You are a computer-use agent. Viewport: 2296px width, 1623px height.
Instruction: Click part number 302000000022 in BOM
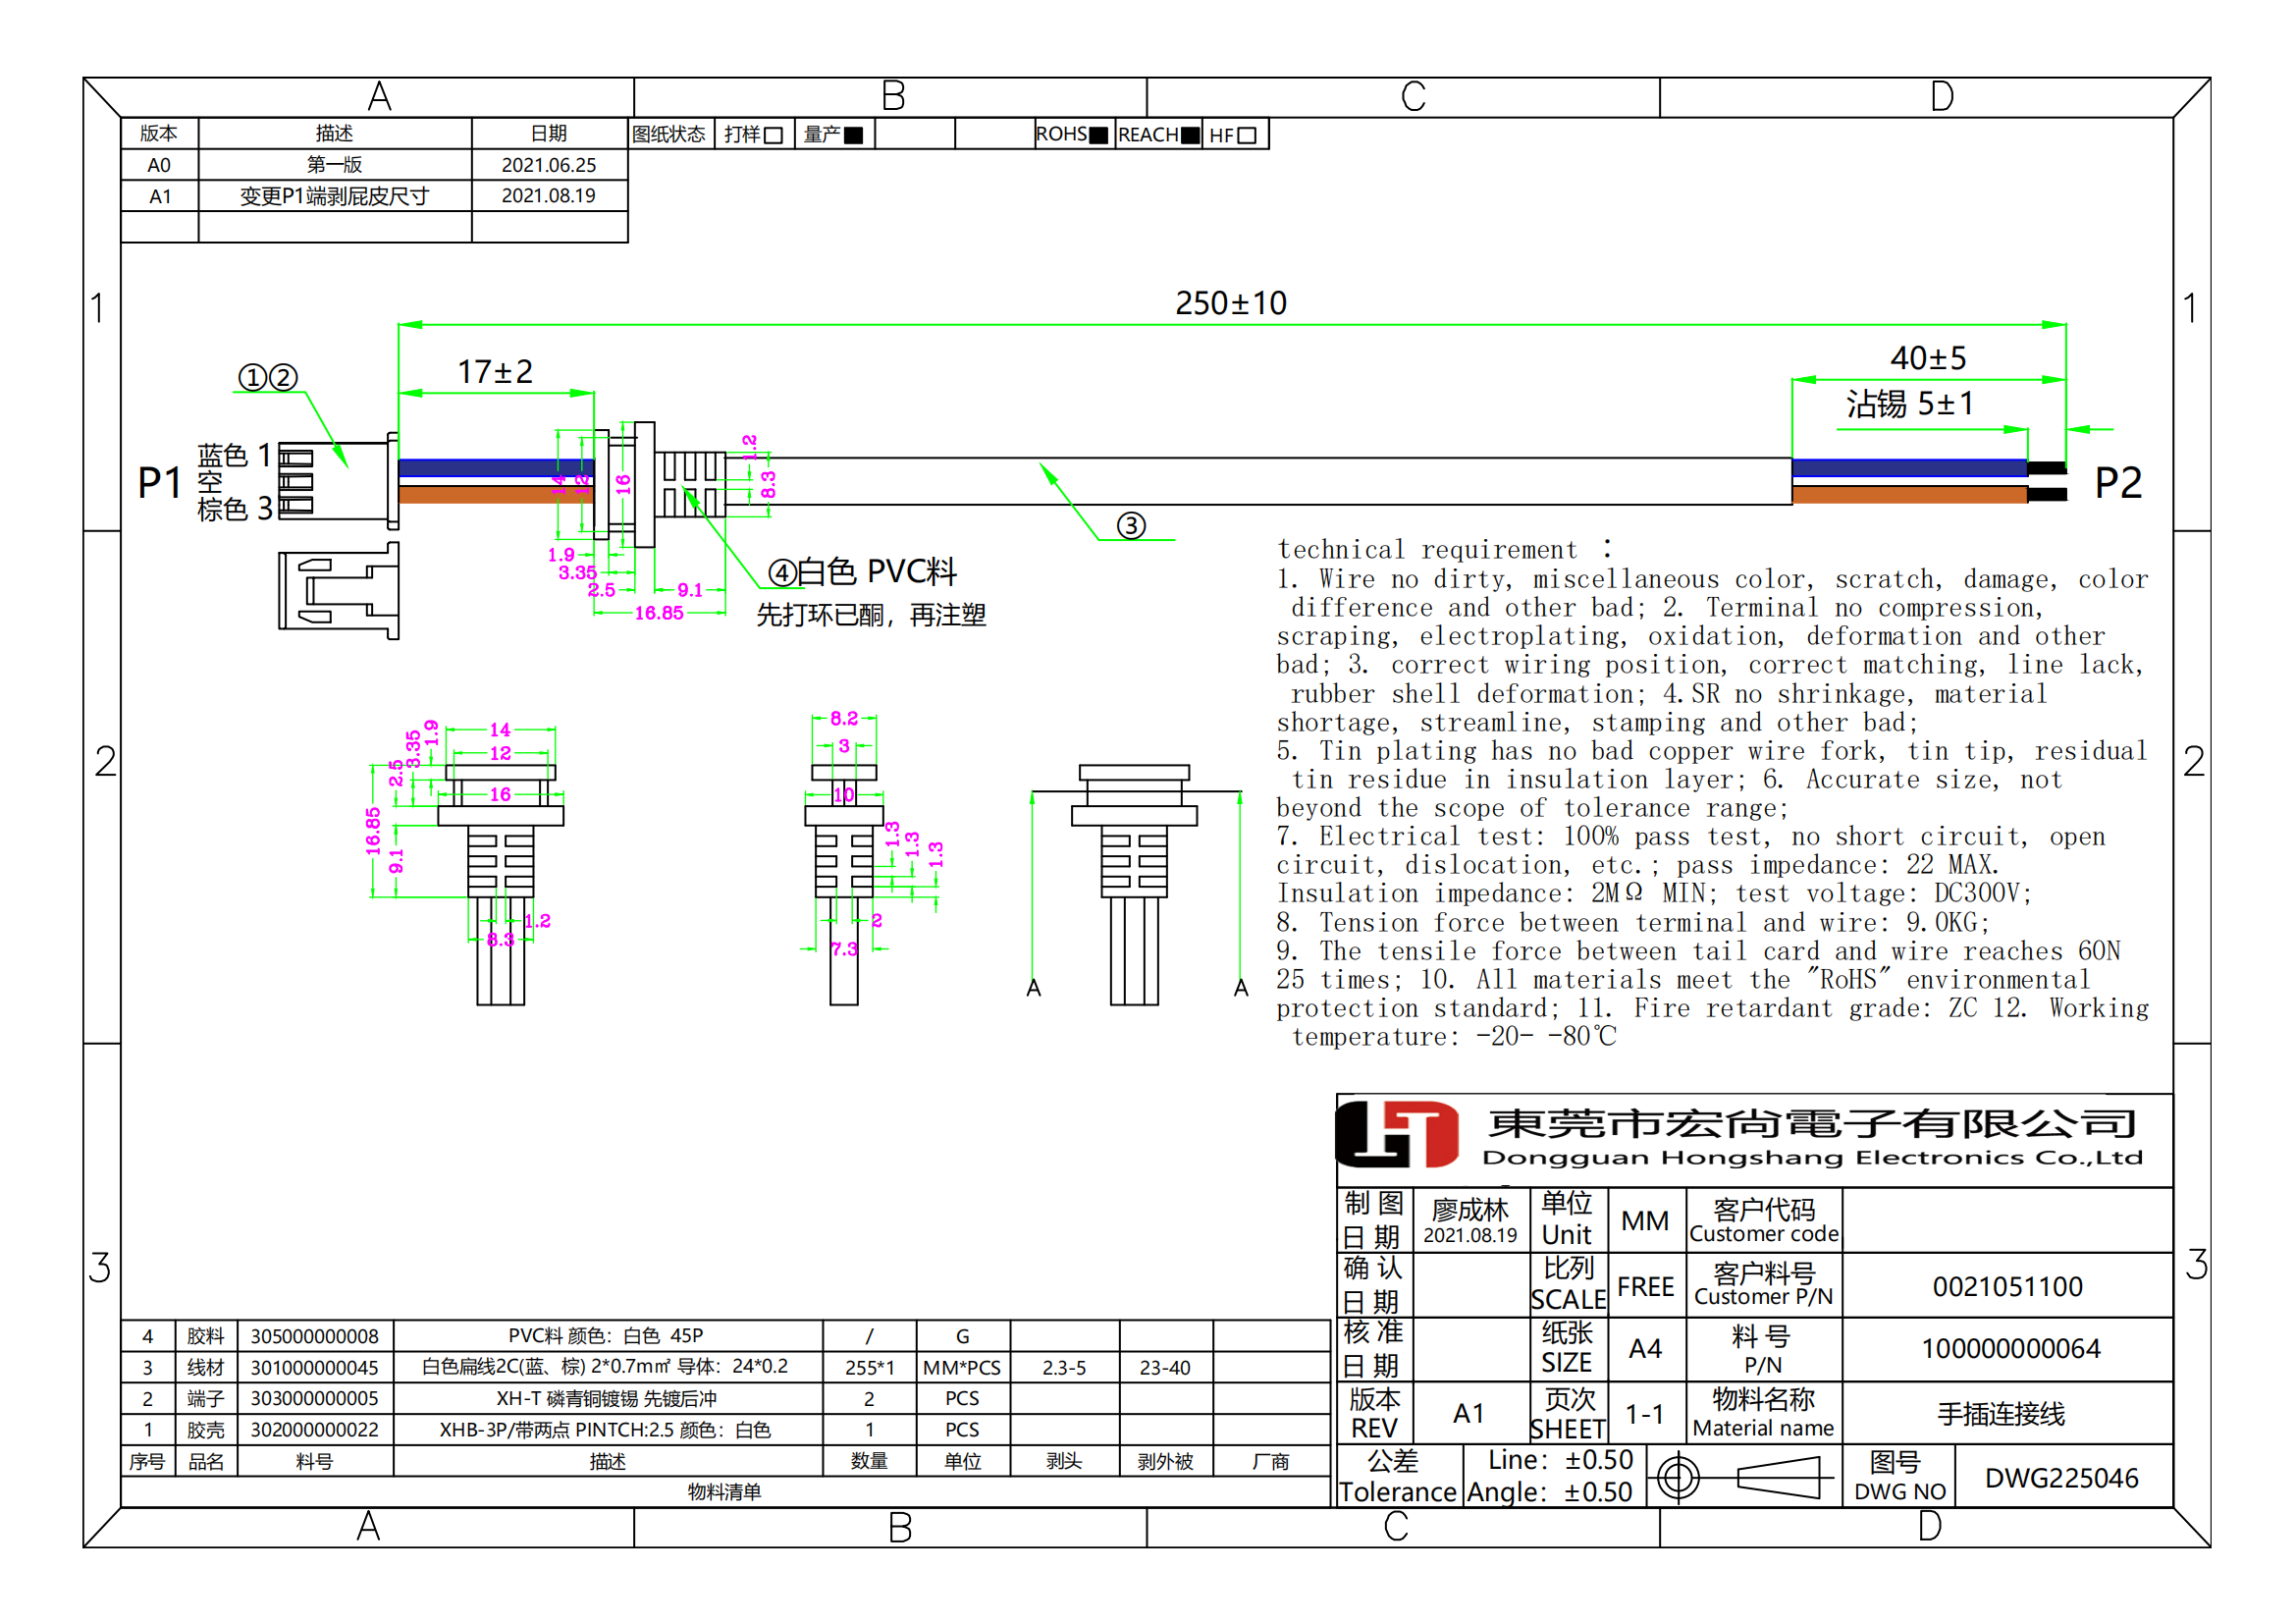[x=315, y=1430]
